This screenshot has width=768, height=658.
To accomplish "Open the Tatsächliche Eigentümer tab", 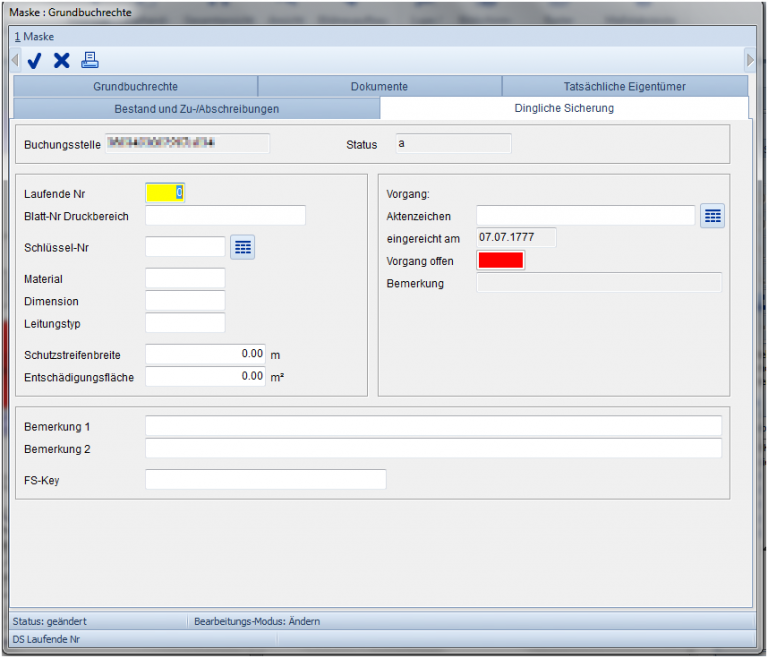I will click(x=624, y=87).
